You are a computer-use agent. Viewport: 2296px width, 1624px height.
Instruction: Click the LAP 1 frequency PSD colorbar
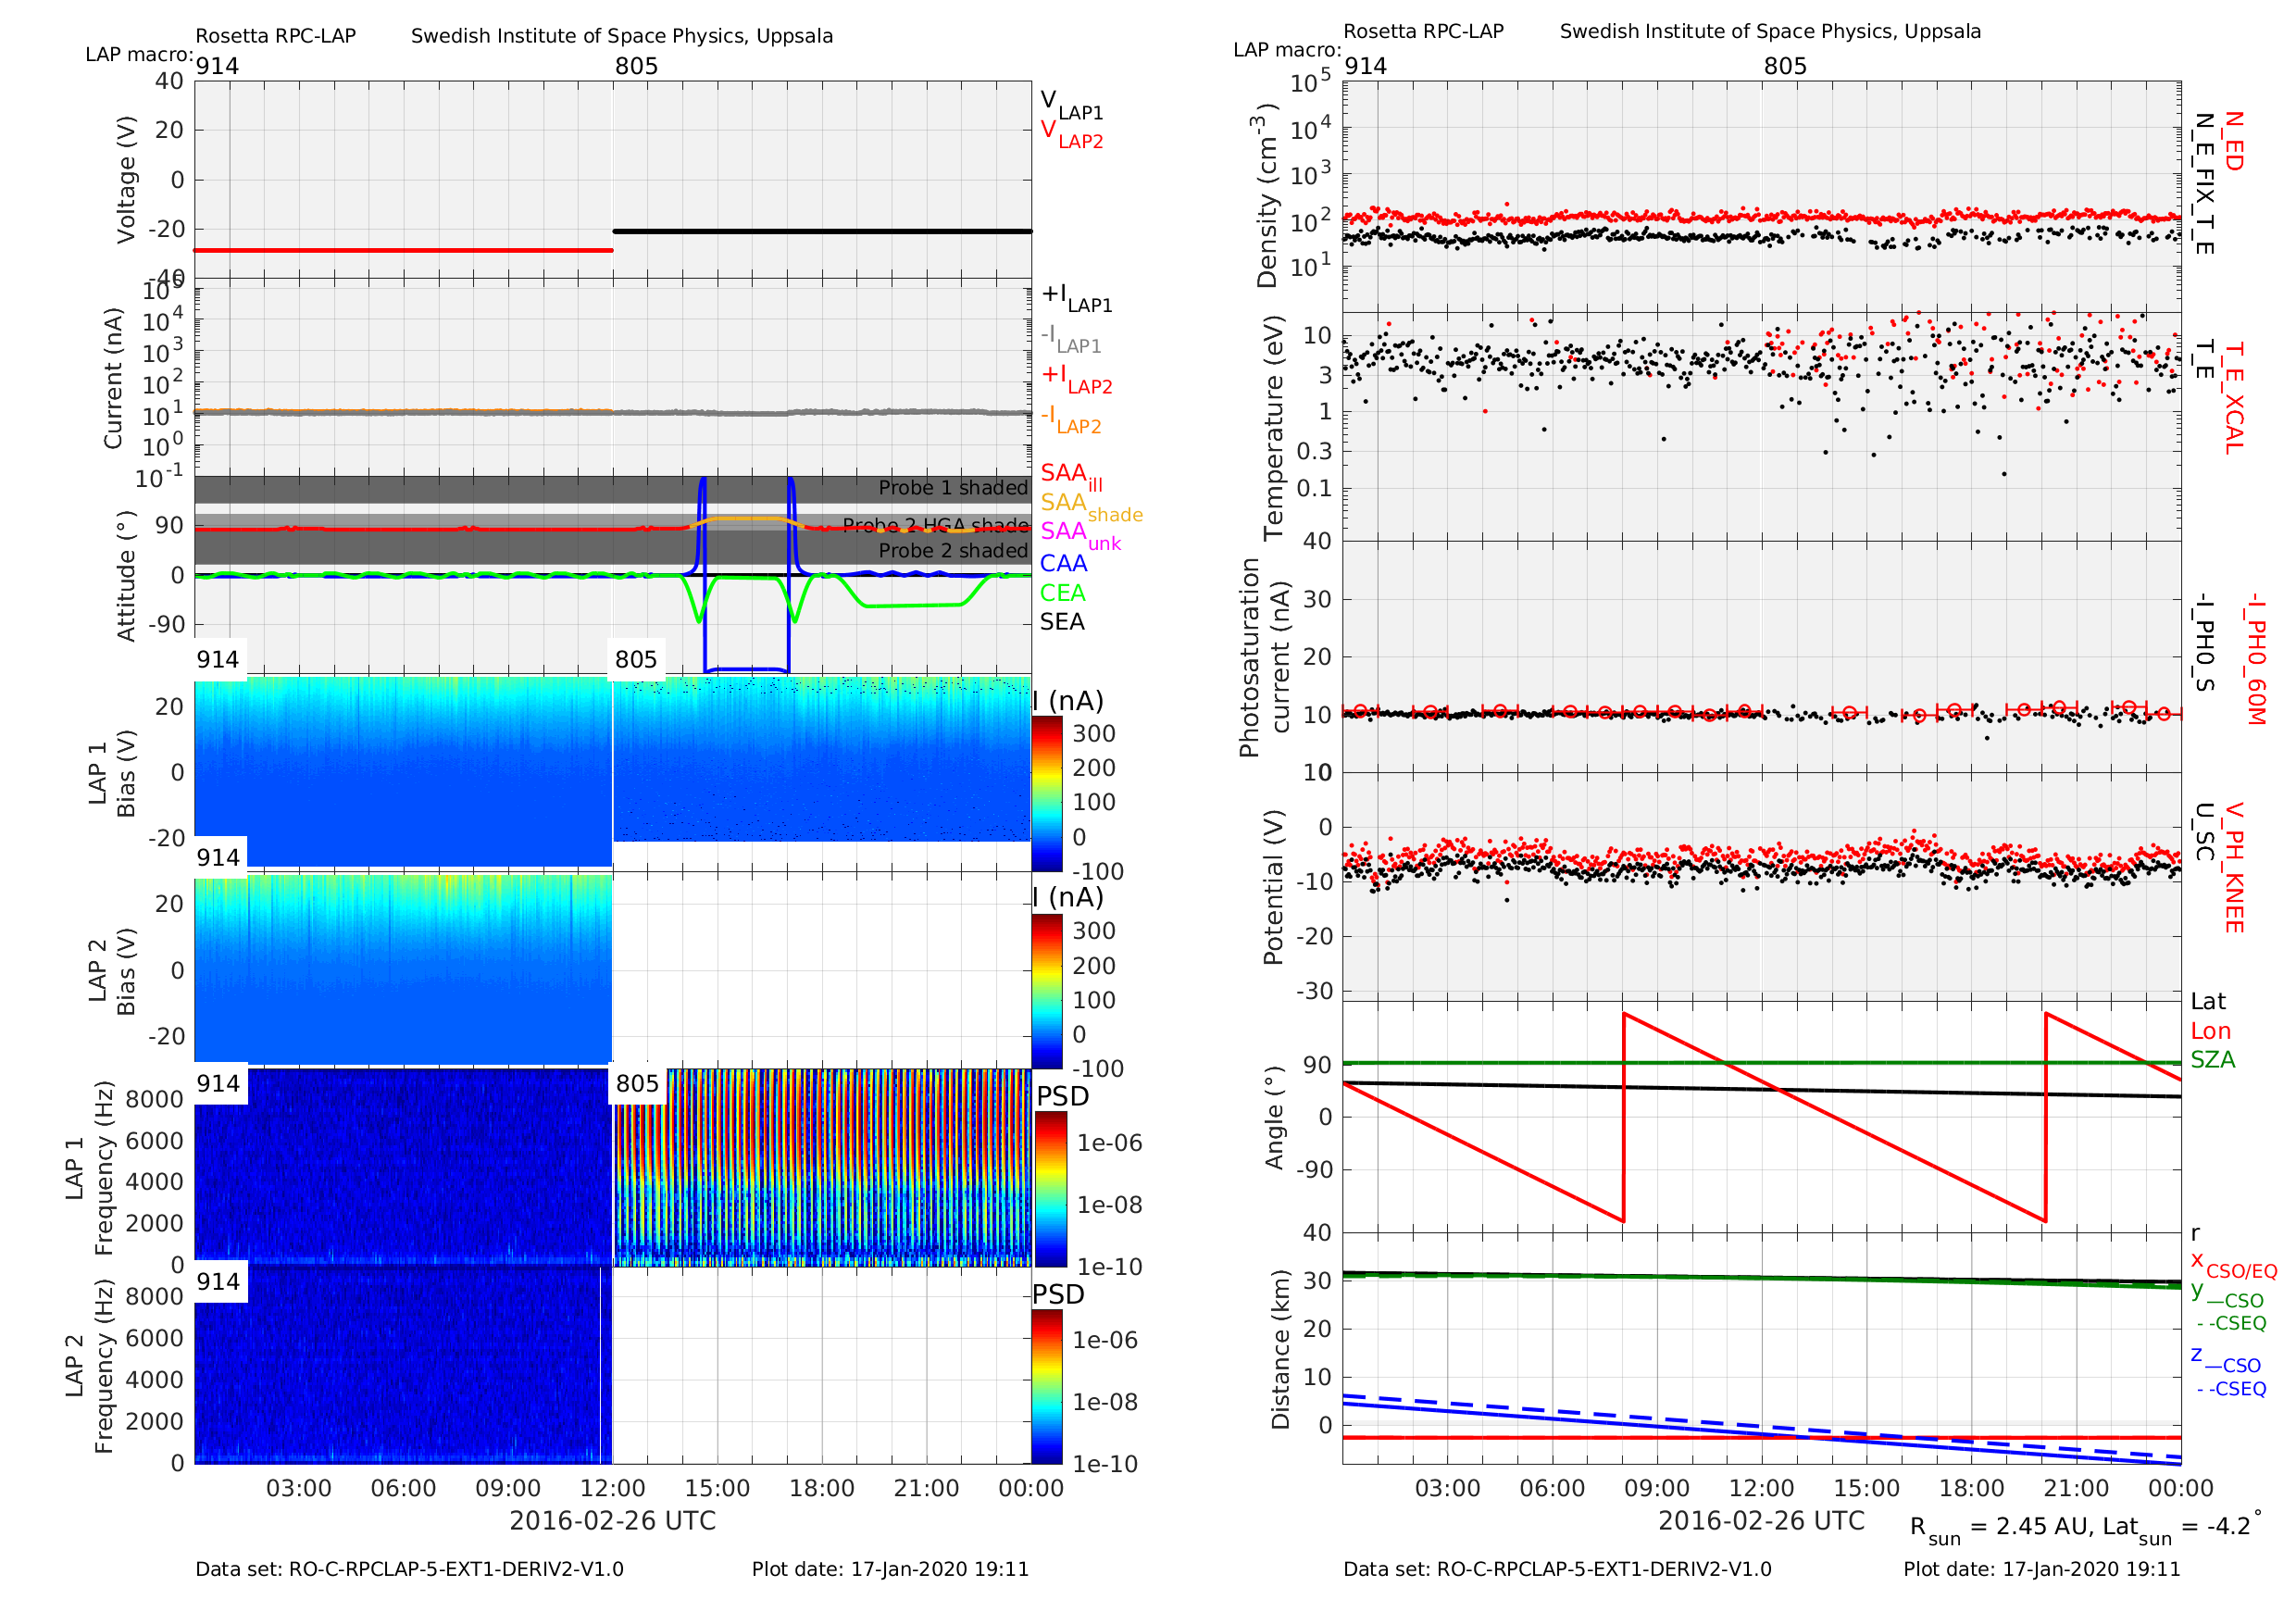1051,1190
